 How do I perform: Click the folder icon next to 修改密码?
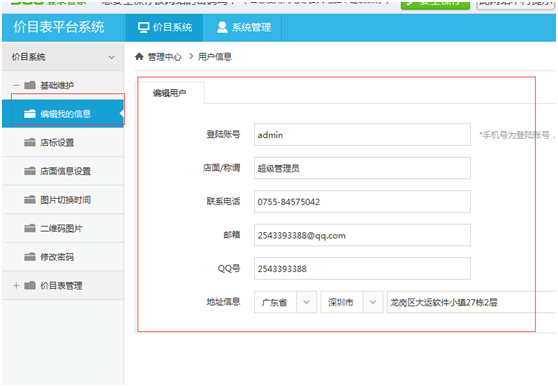(x=30, y=256)
